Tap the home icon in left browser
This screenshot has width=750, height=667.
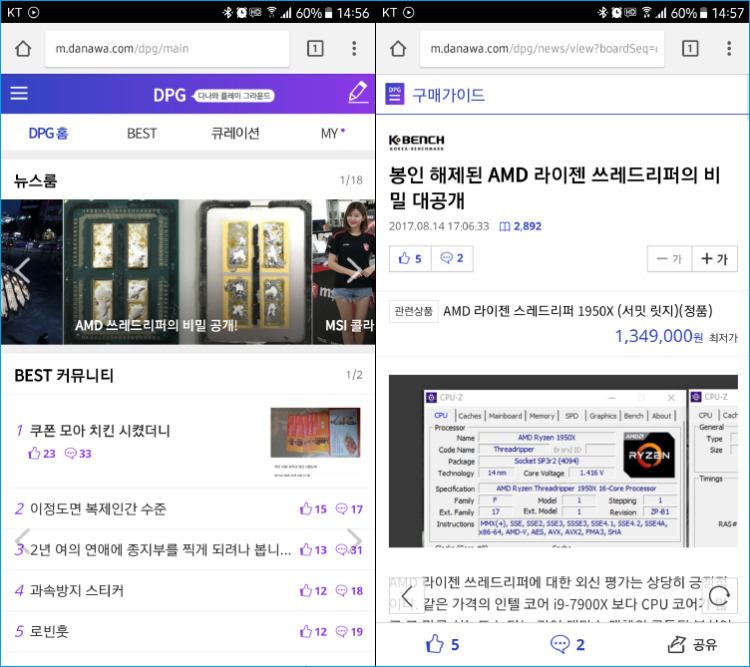pos(23,48)
